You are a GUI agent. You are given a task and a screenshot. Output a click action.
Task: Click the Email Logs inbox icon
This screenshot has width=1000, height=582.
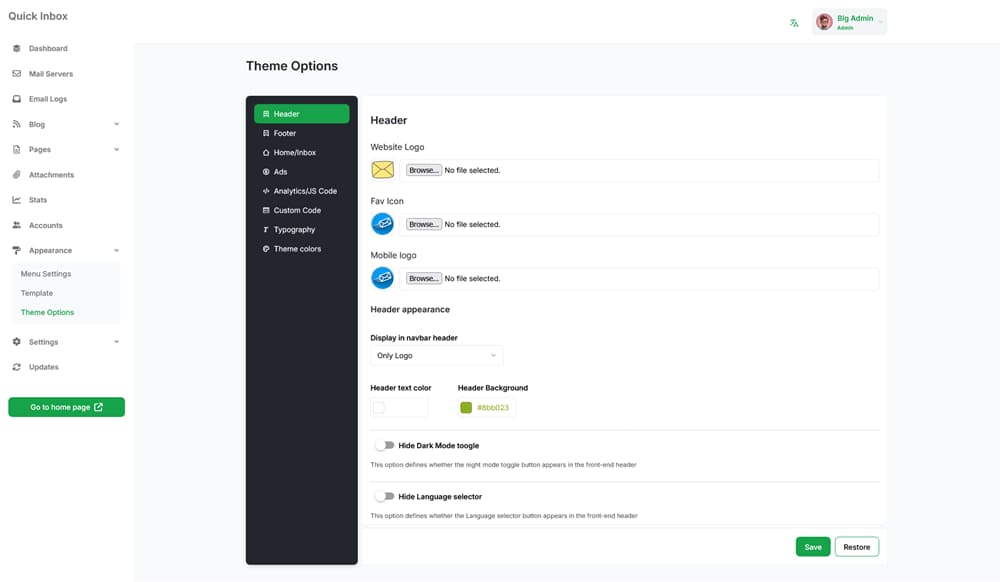point(17,99)
